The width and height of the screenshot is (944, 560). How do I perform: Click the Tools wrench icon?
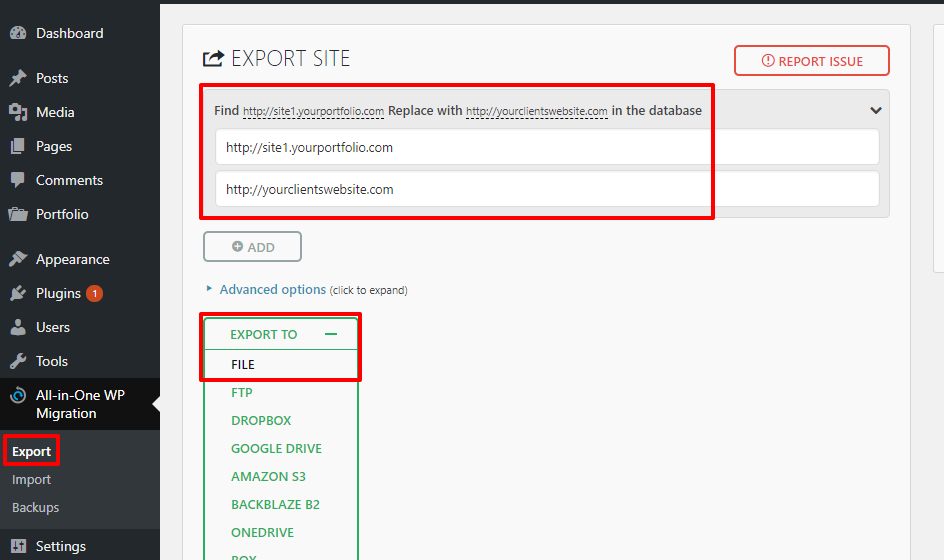(x=18, y=361)
